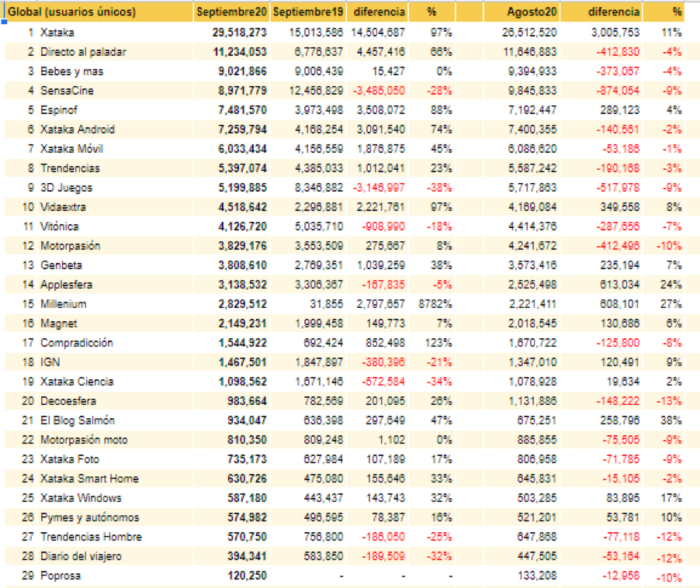Click the red value -874,054

click(x=618, y=91)
